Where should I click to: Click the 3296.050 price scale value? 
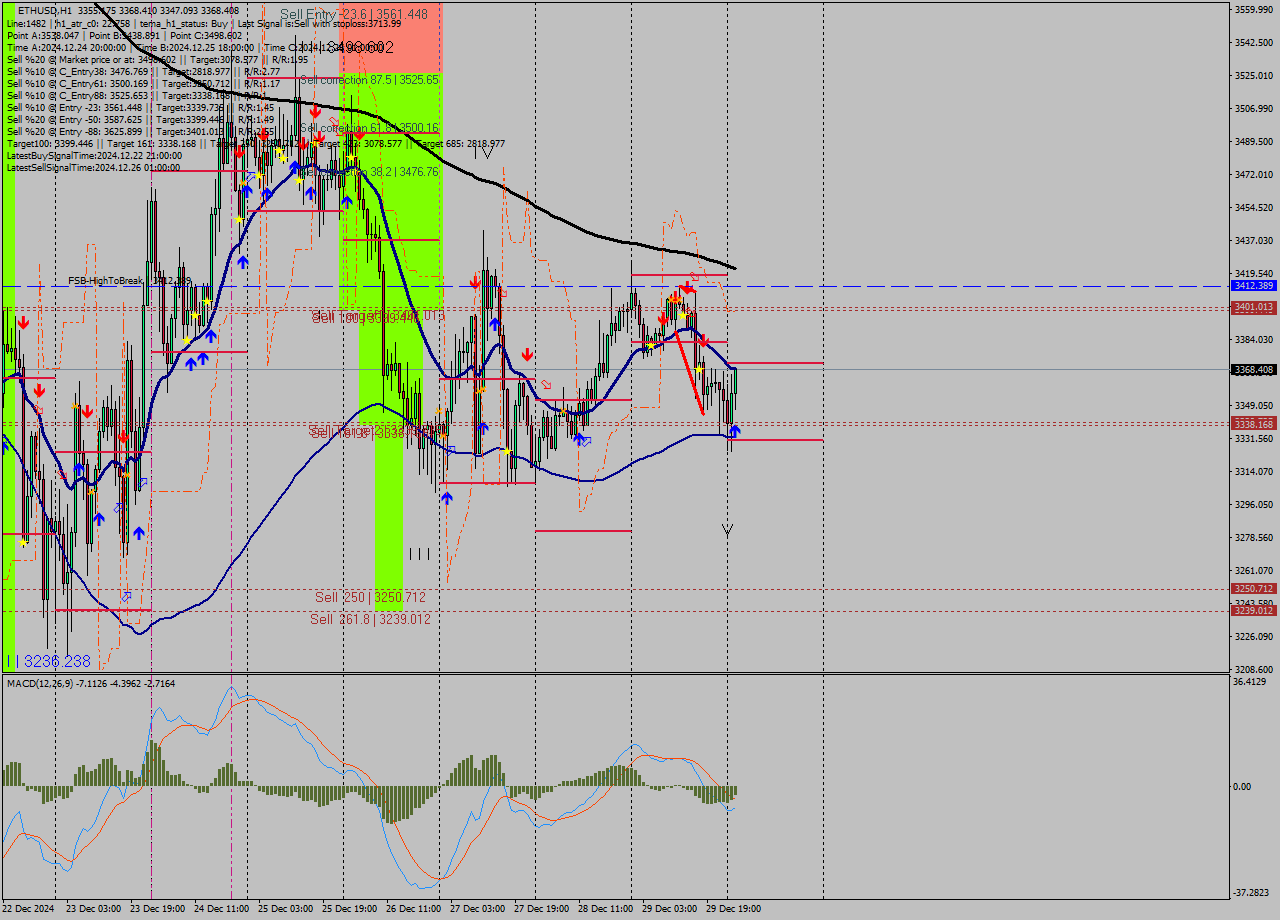1254,505
